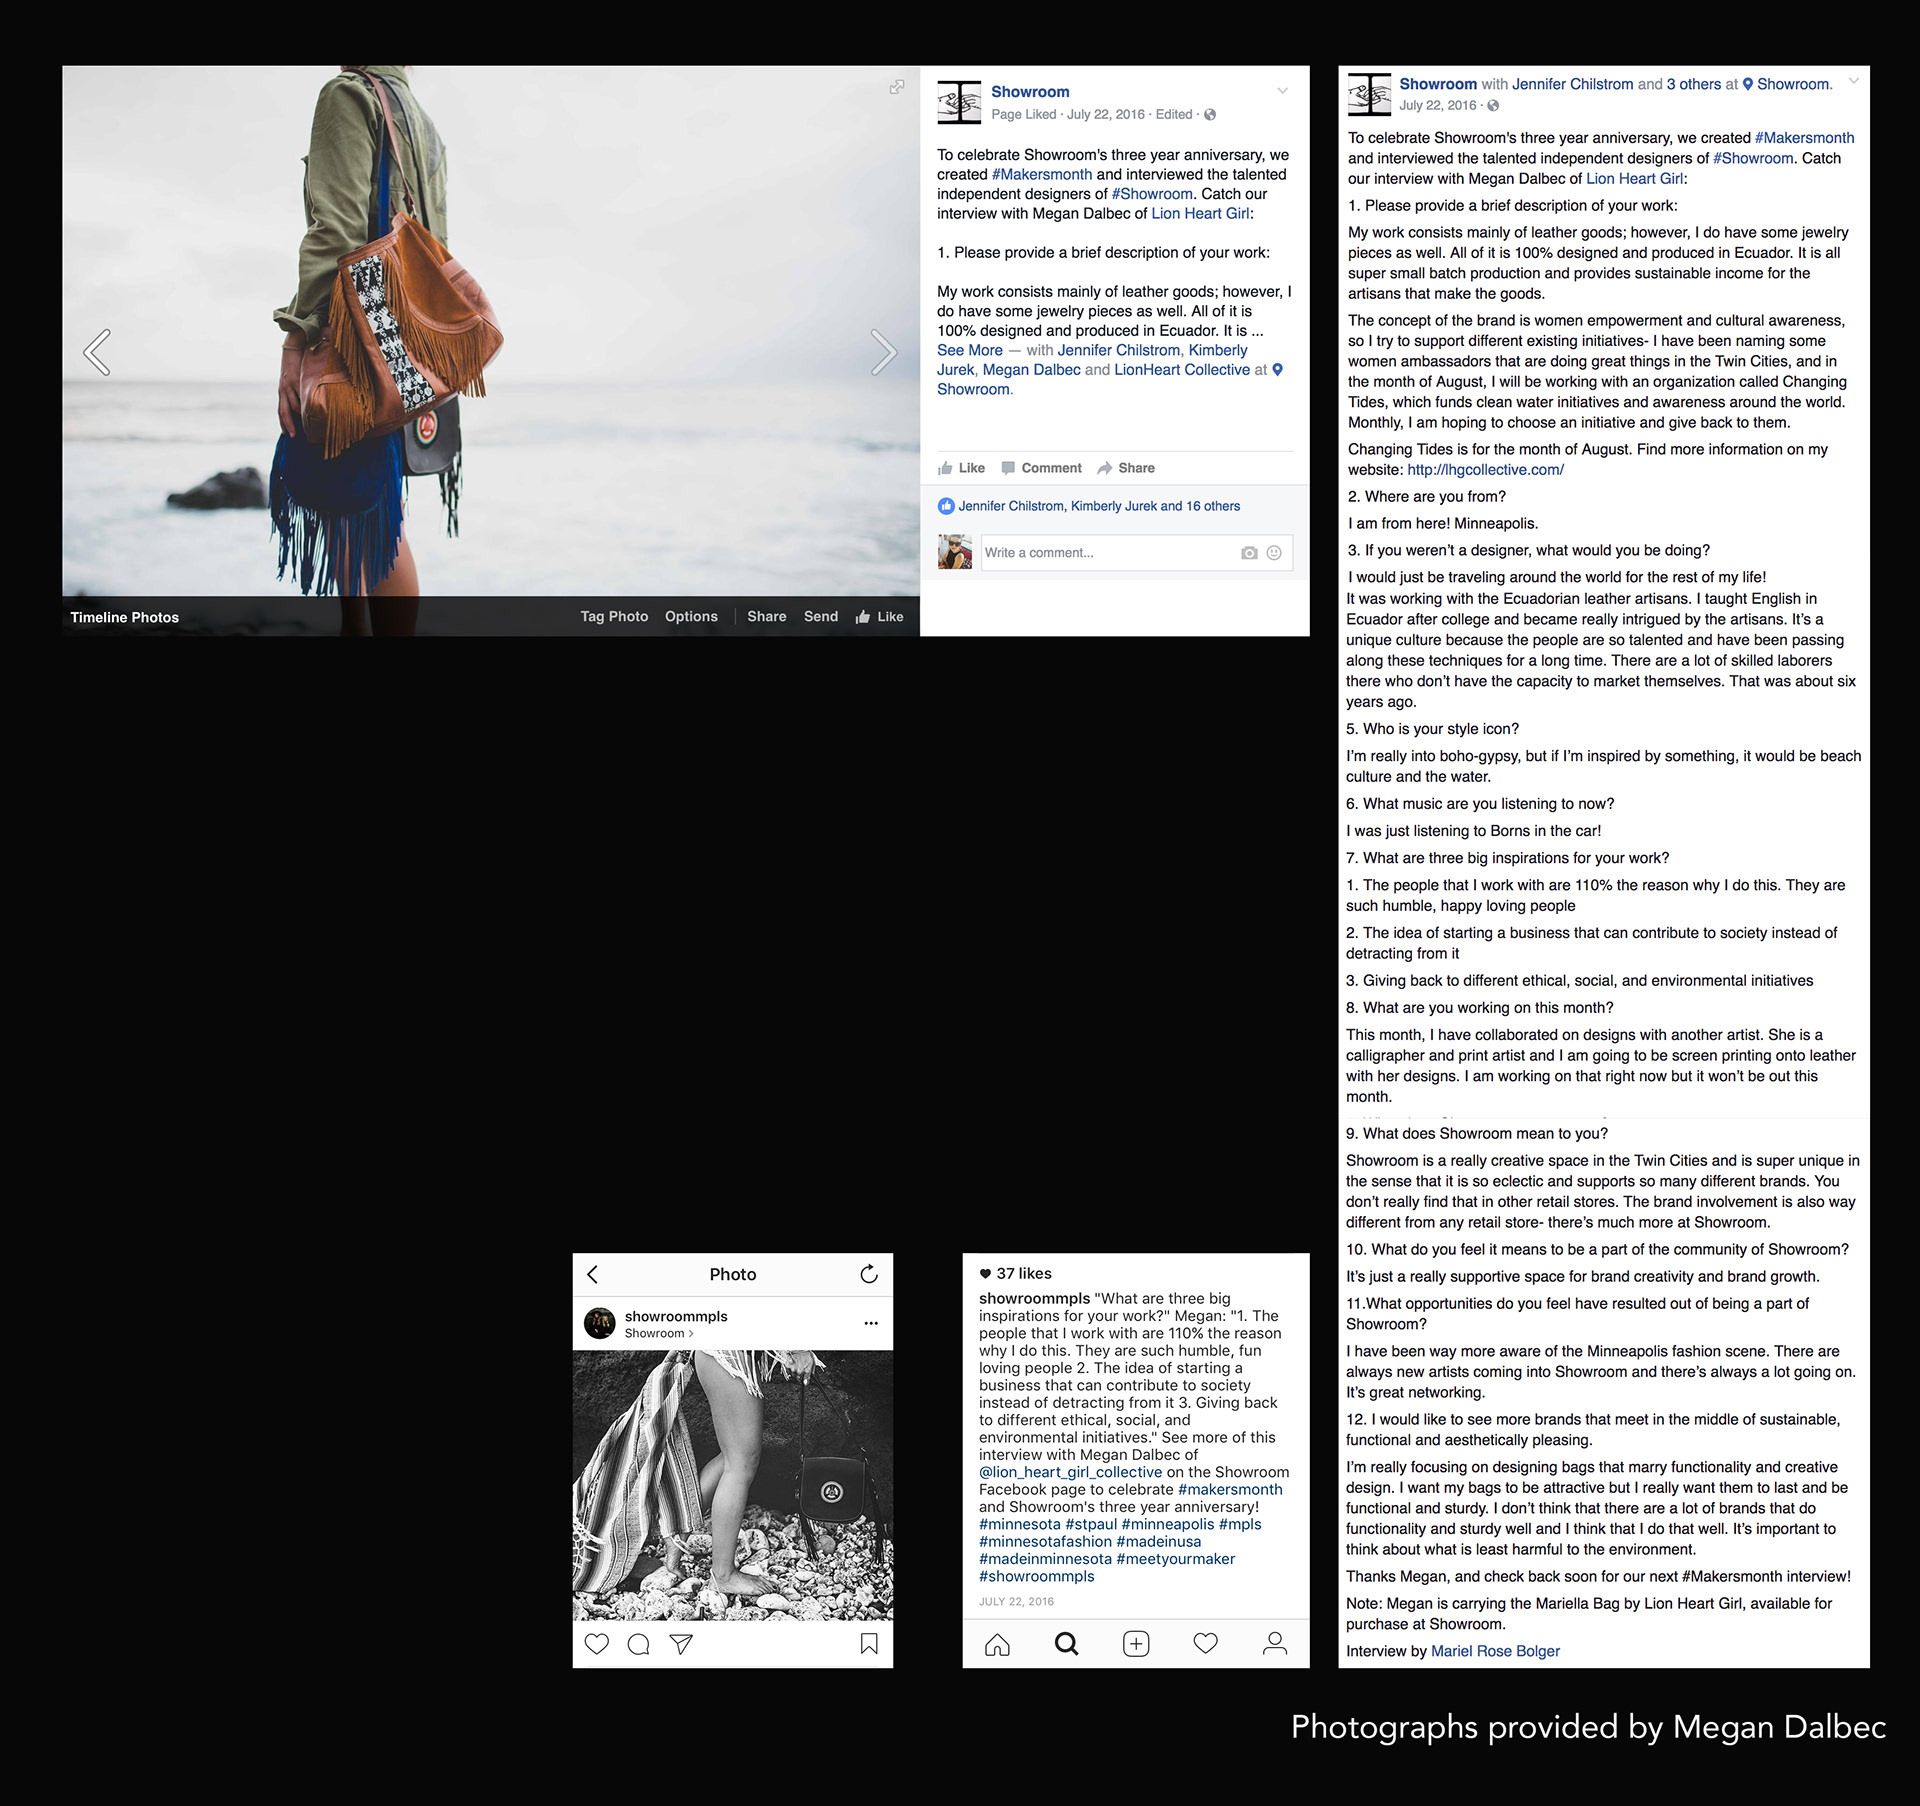Like the Facebook post
Viewport: 1920px width, 1806px height.
[961, 468]
